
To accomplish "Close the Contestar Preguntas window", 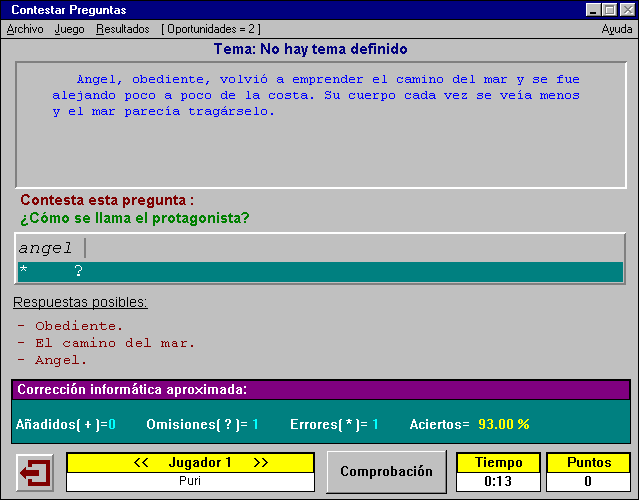I will click(626, 9).
